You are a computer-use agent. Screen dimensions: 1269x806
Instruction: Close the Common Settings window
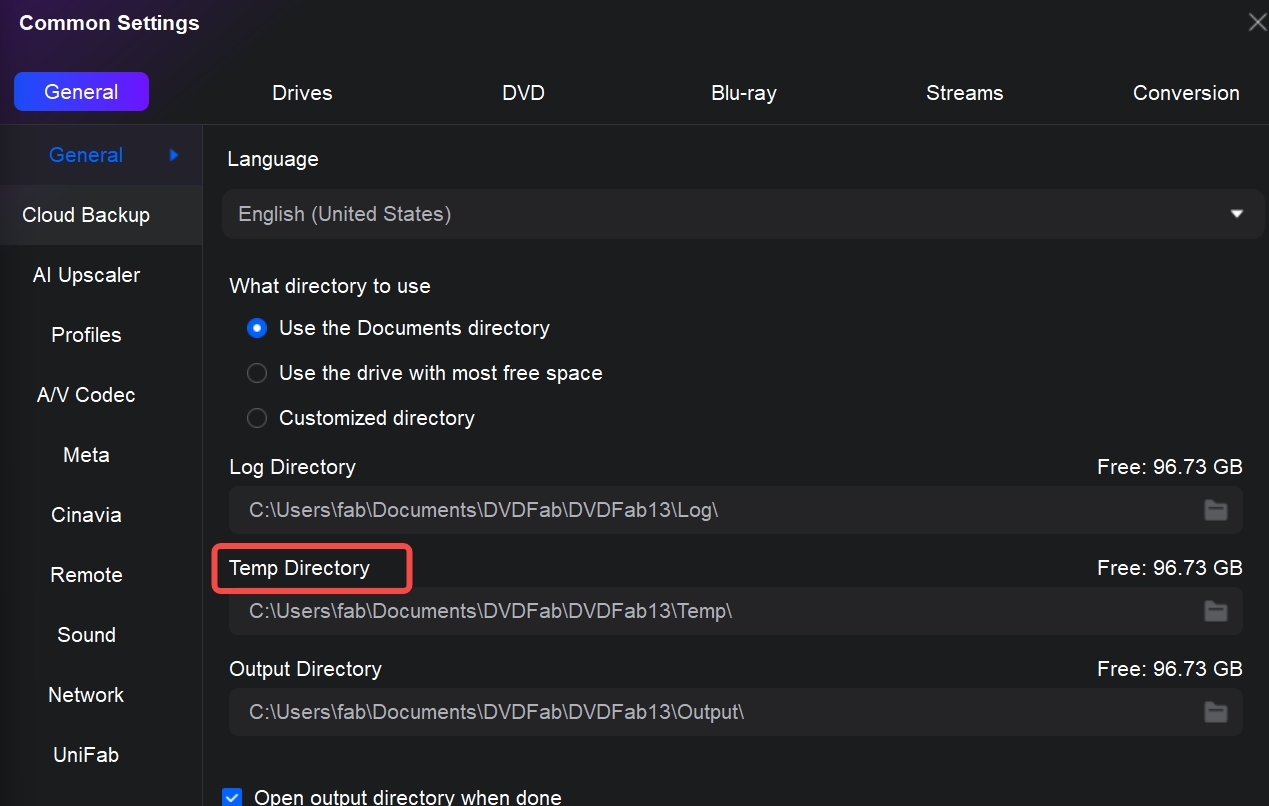[1257, 22]
